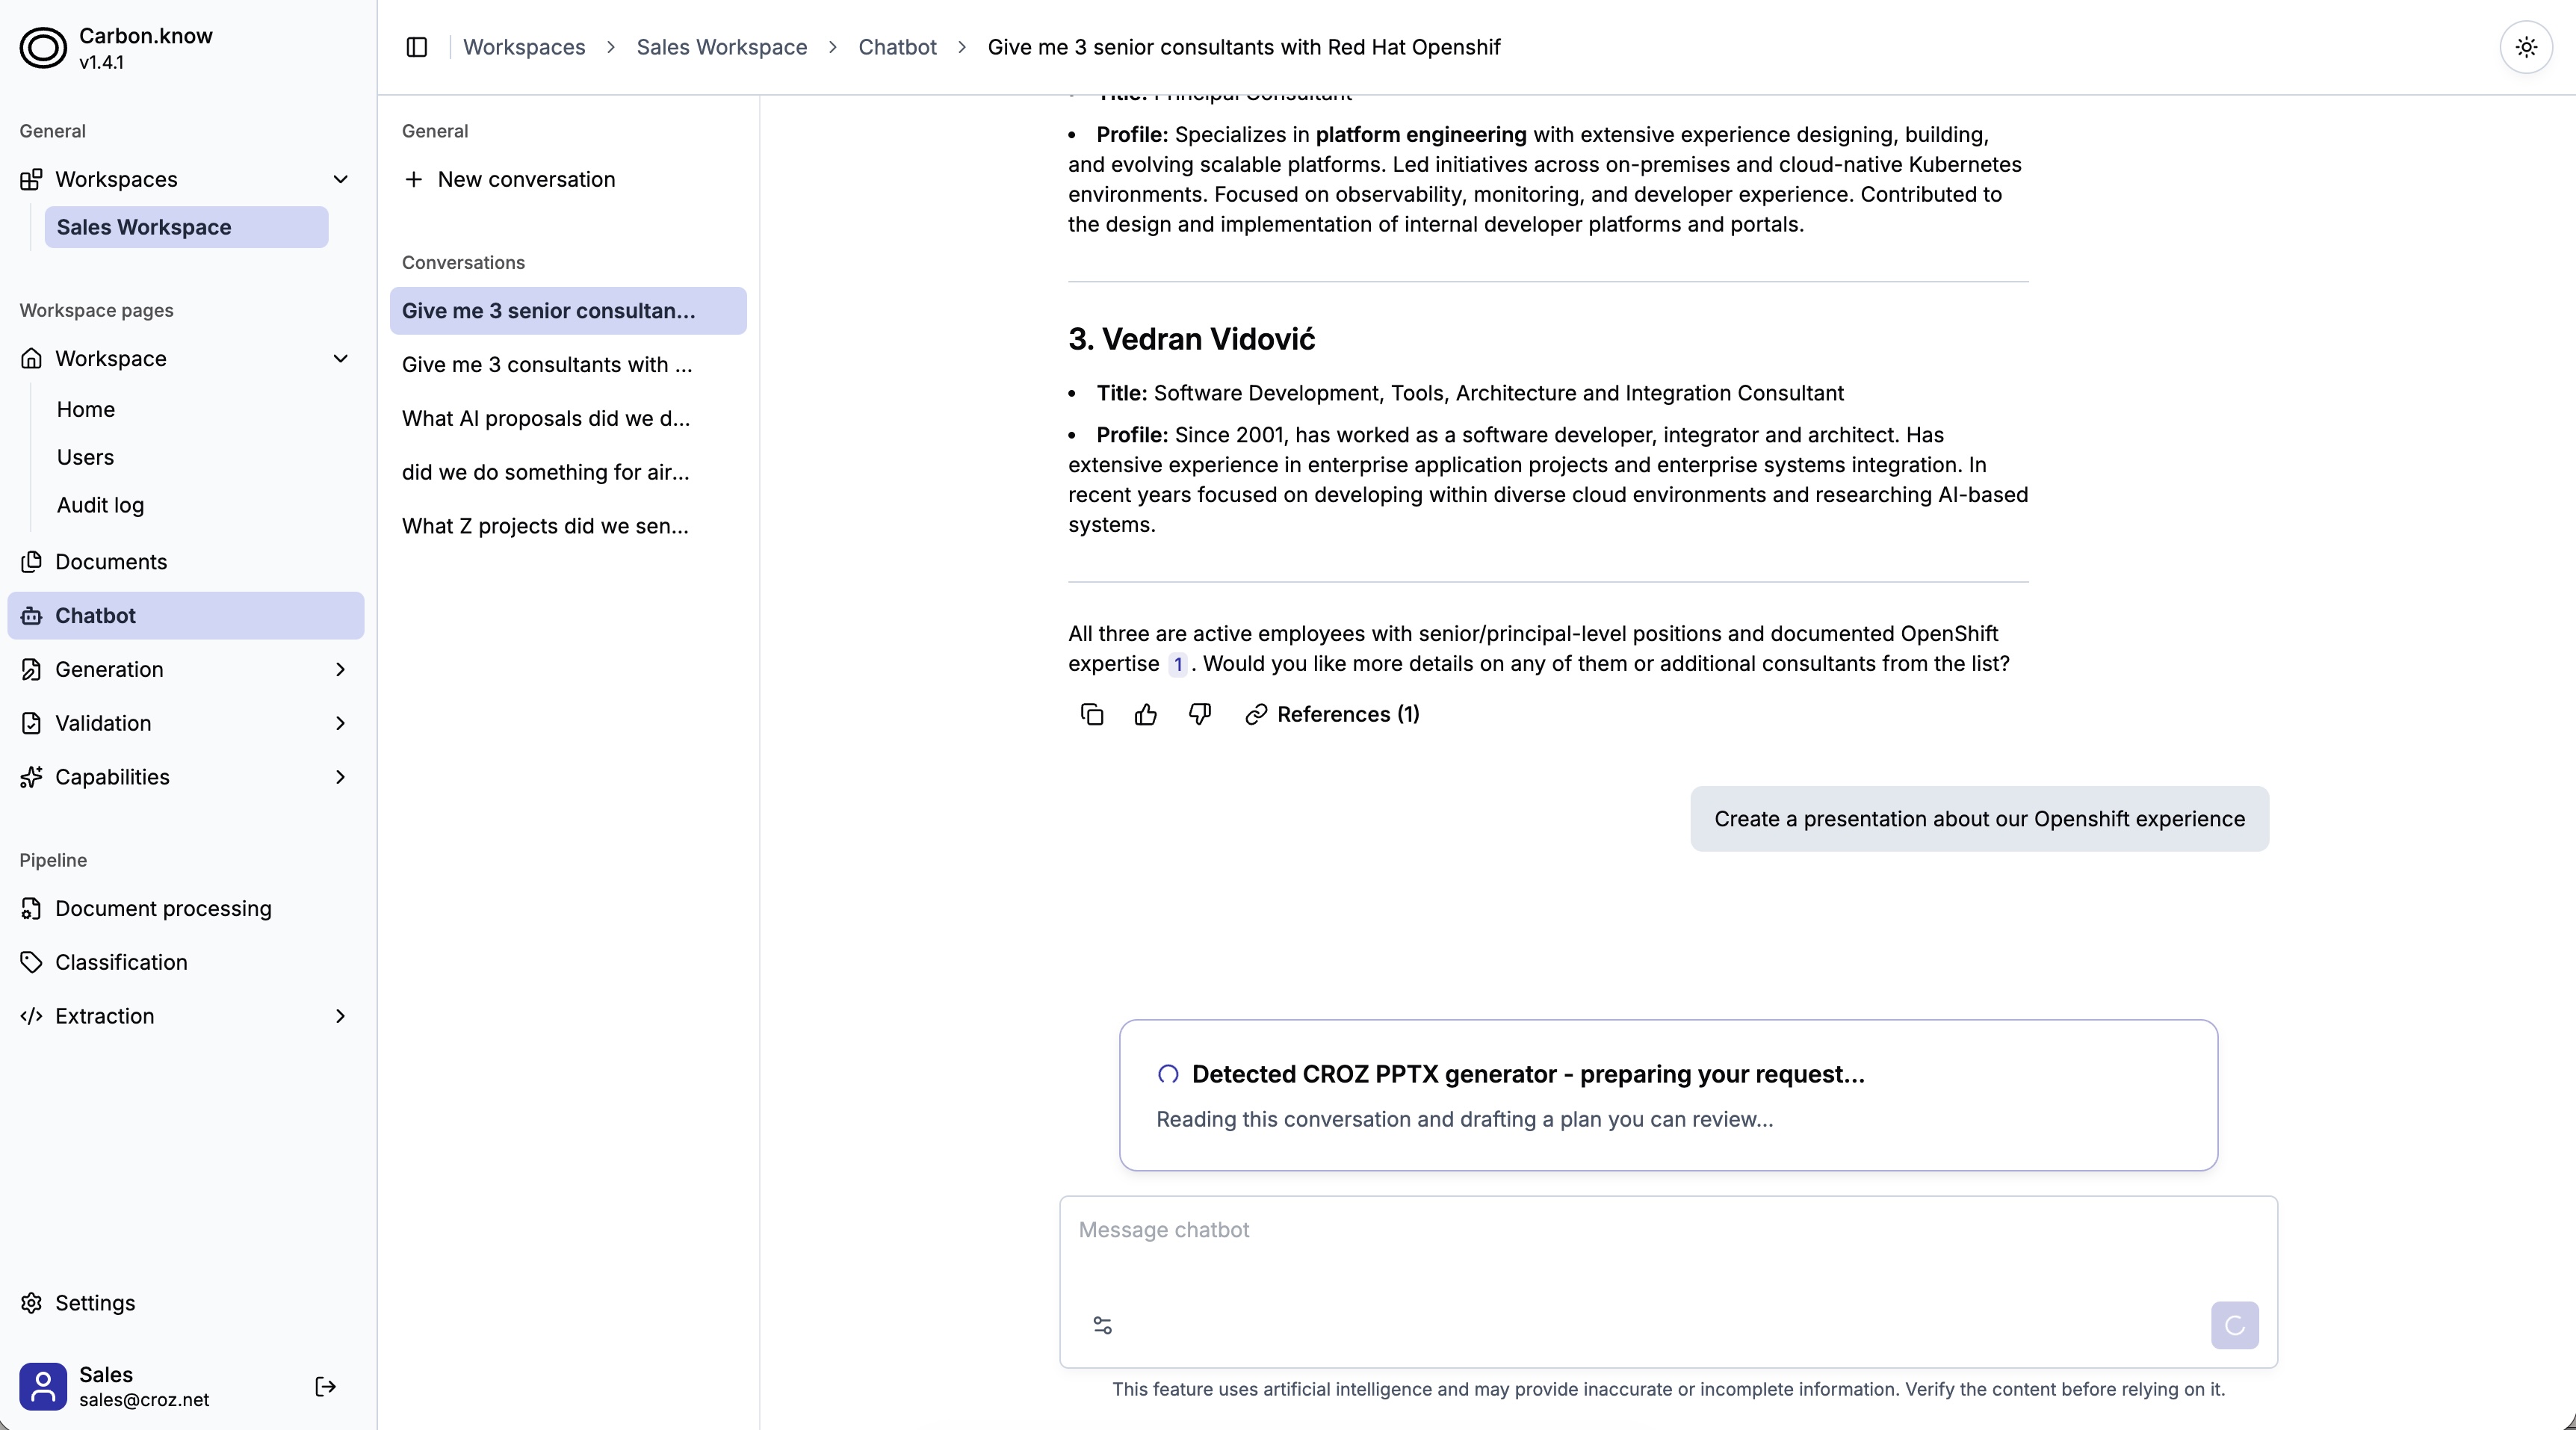Open the Users page
2576x1430 pixels.
pos(85,457)
